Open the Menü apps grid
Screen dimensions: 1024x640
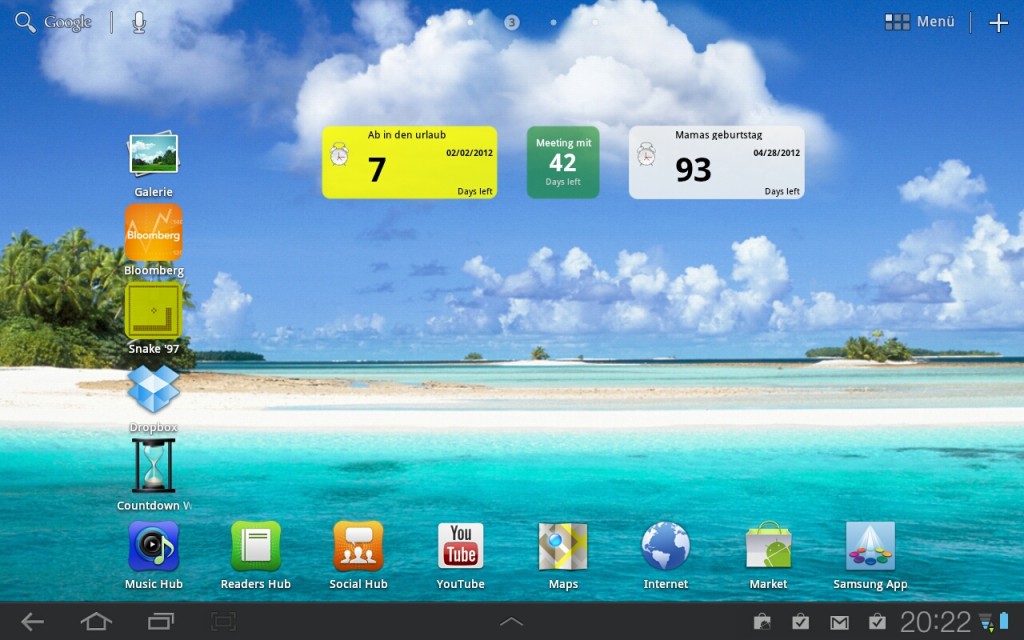[920, 22]
